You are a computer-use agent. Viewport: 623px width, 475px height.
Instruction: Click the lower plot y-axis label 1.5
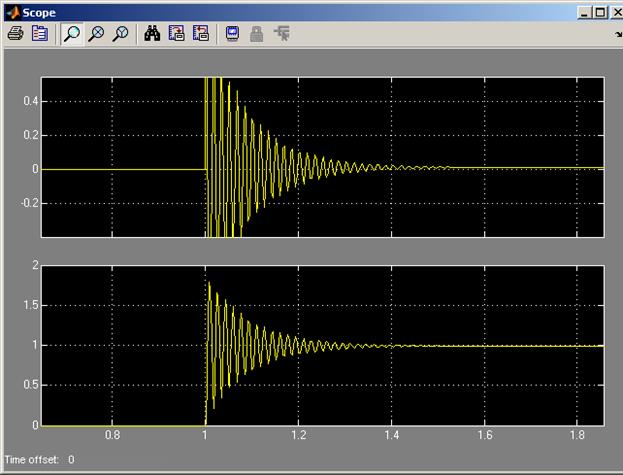[x=31, y=305]
